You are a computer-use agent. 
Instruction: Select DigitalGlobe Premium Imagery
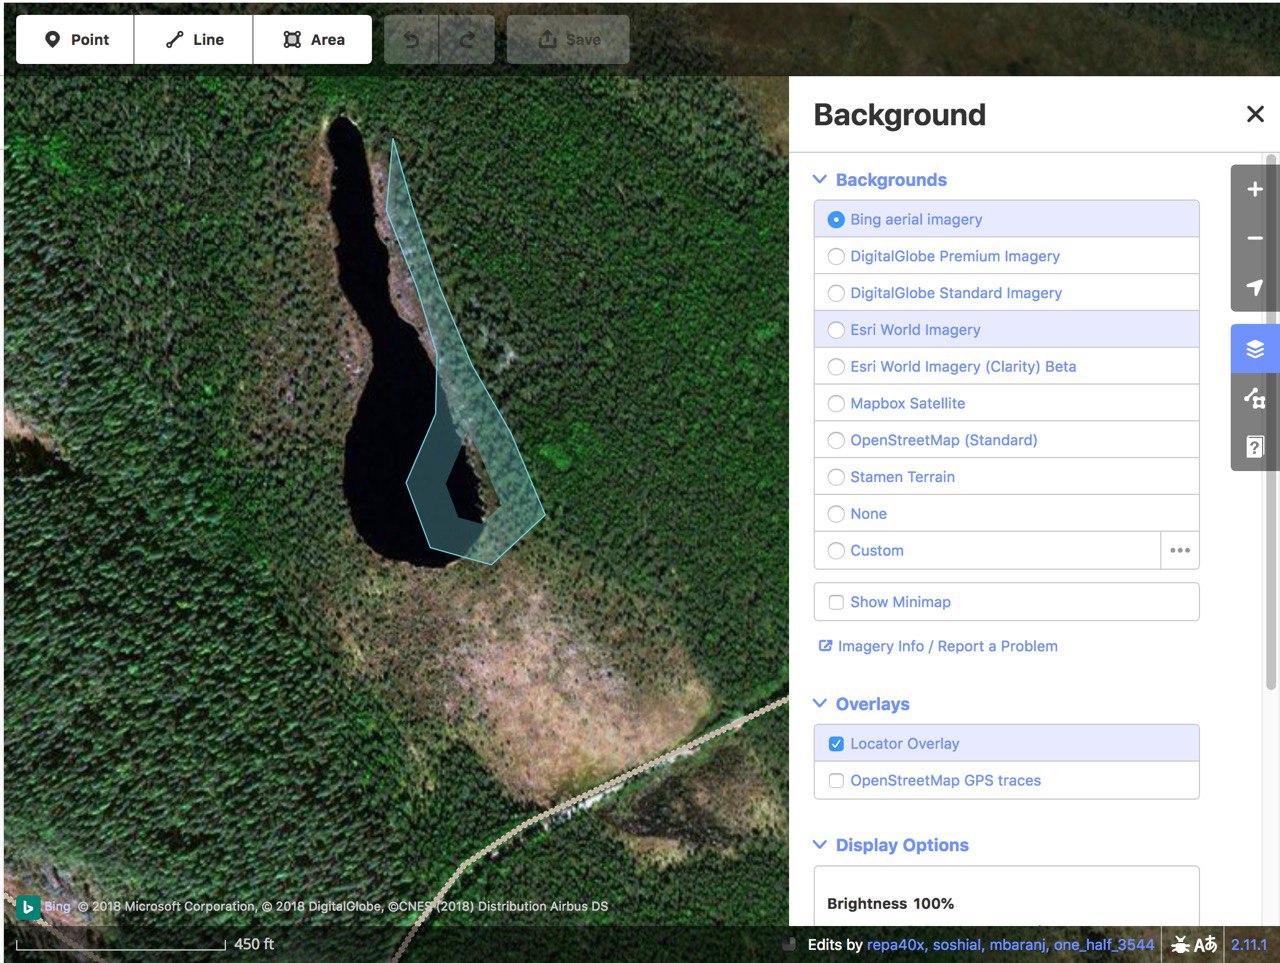click(1006, 256)
